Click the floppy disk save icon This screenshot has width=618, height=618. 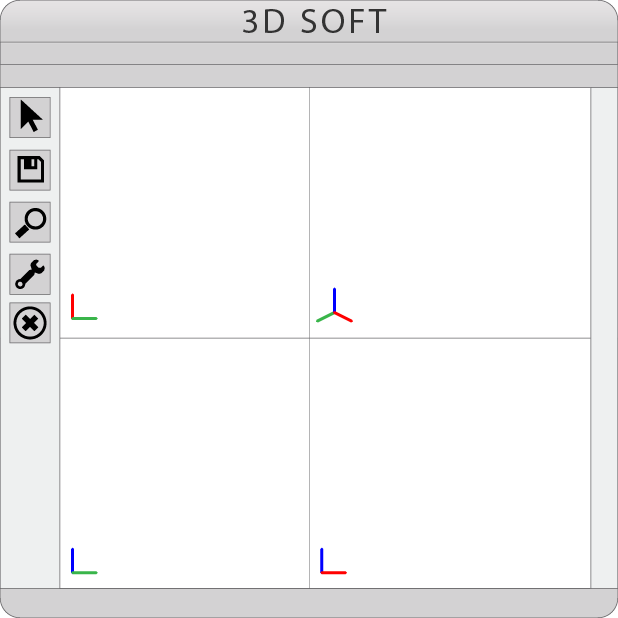tap(30, 169)
